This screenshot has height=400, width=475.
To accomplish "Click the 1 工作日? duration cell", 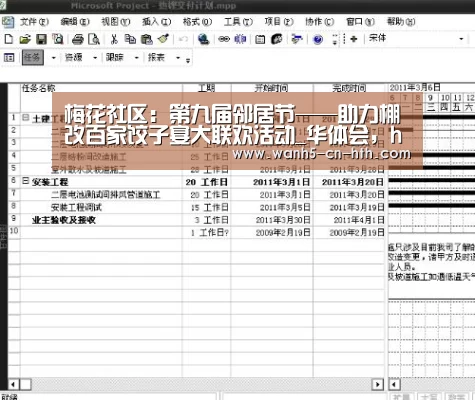I will (x=207, y=233).
